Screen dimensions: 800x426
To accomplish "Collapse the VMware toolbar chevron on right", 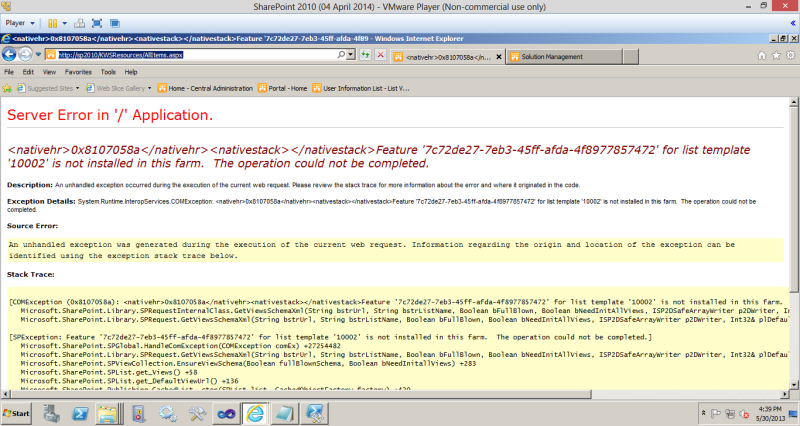I will (x=793, y=23).
